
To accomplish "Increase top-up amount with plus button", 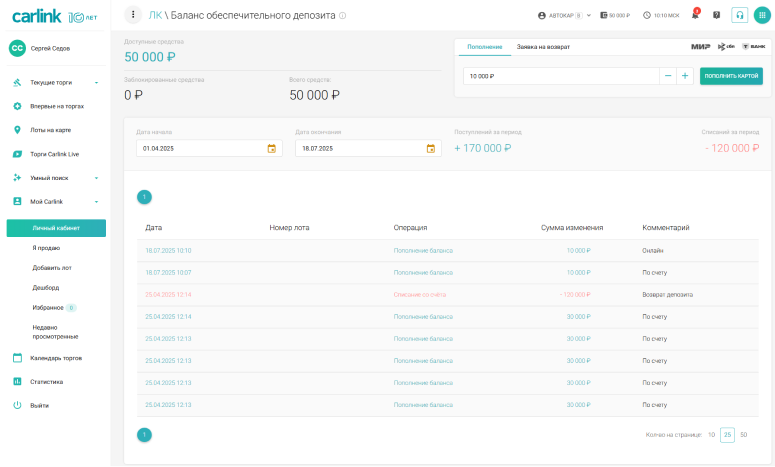I will pos(685,76).
